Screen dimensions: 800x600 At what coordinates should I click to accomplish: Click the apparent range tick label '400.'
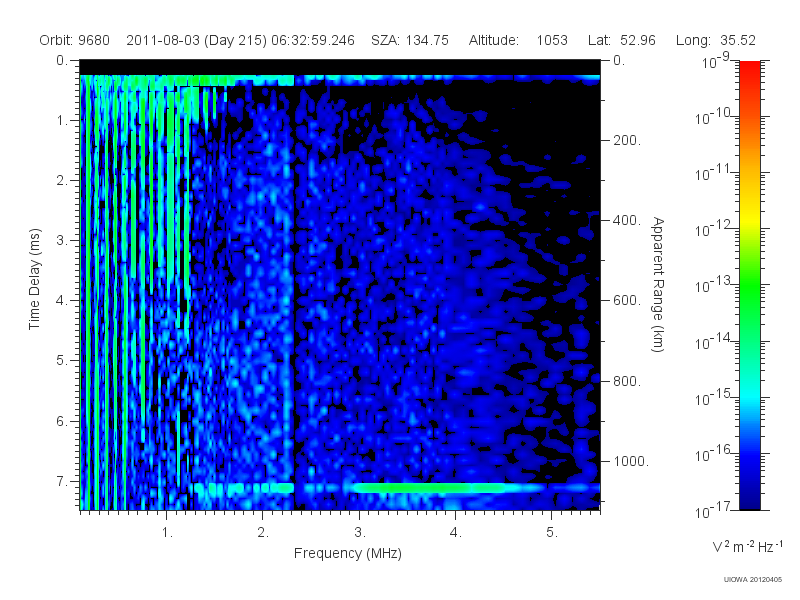click(627, 220)
